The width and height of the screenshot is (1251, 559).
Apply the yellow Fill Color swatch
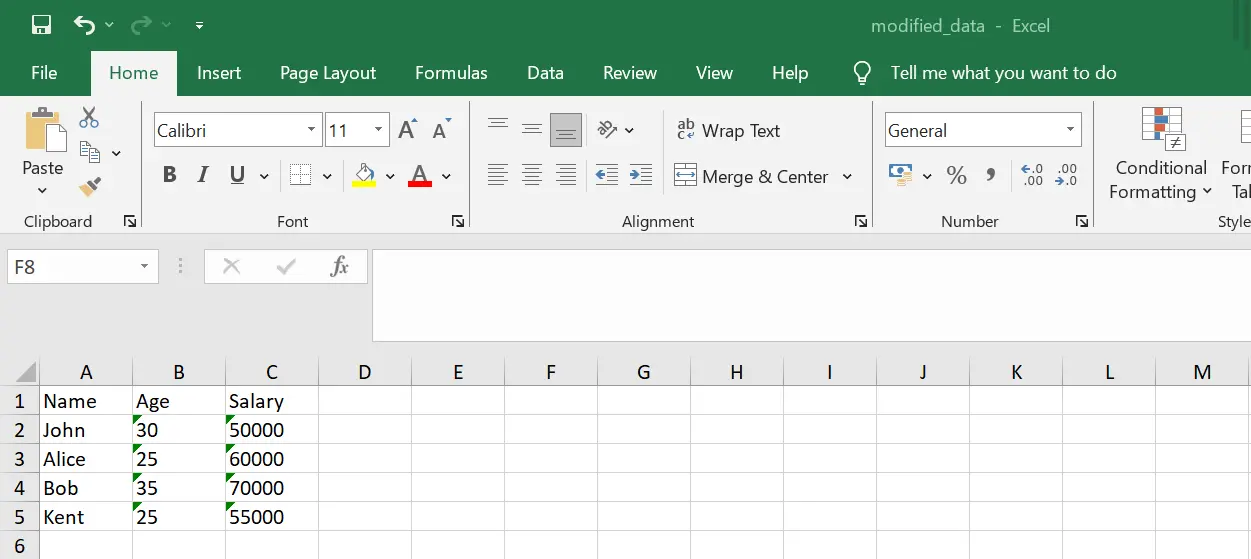point(364,176)
